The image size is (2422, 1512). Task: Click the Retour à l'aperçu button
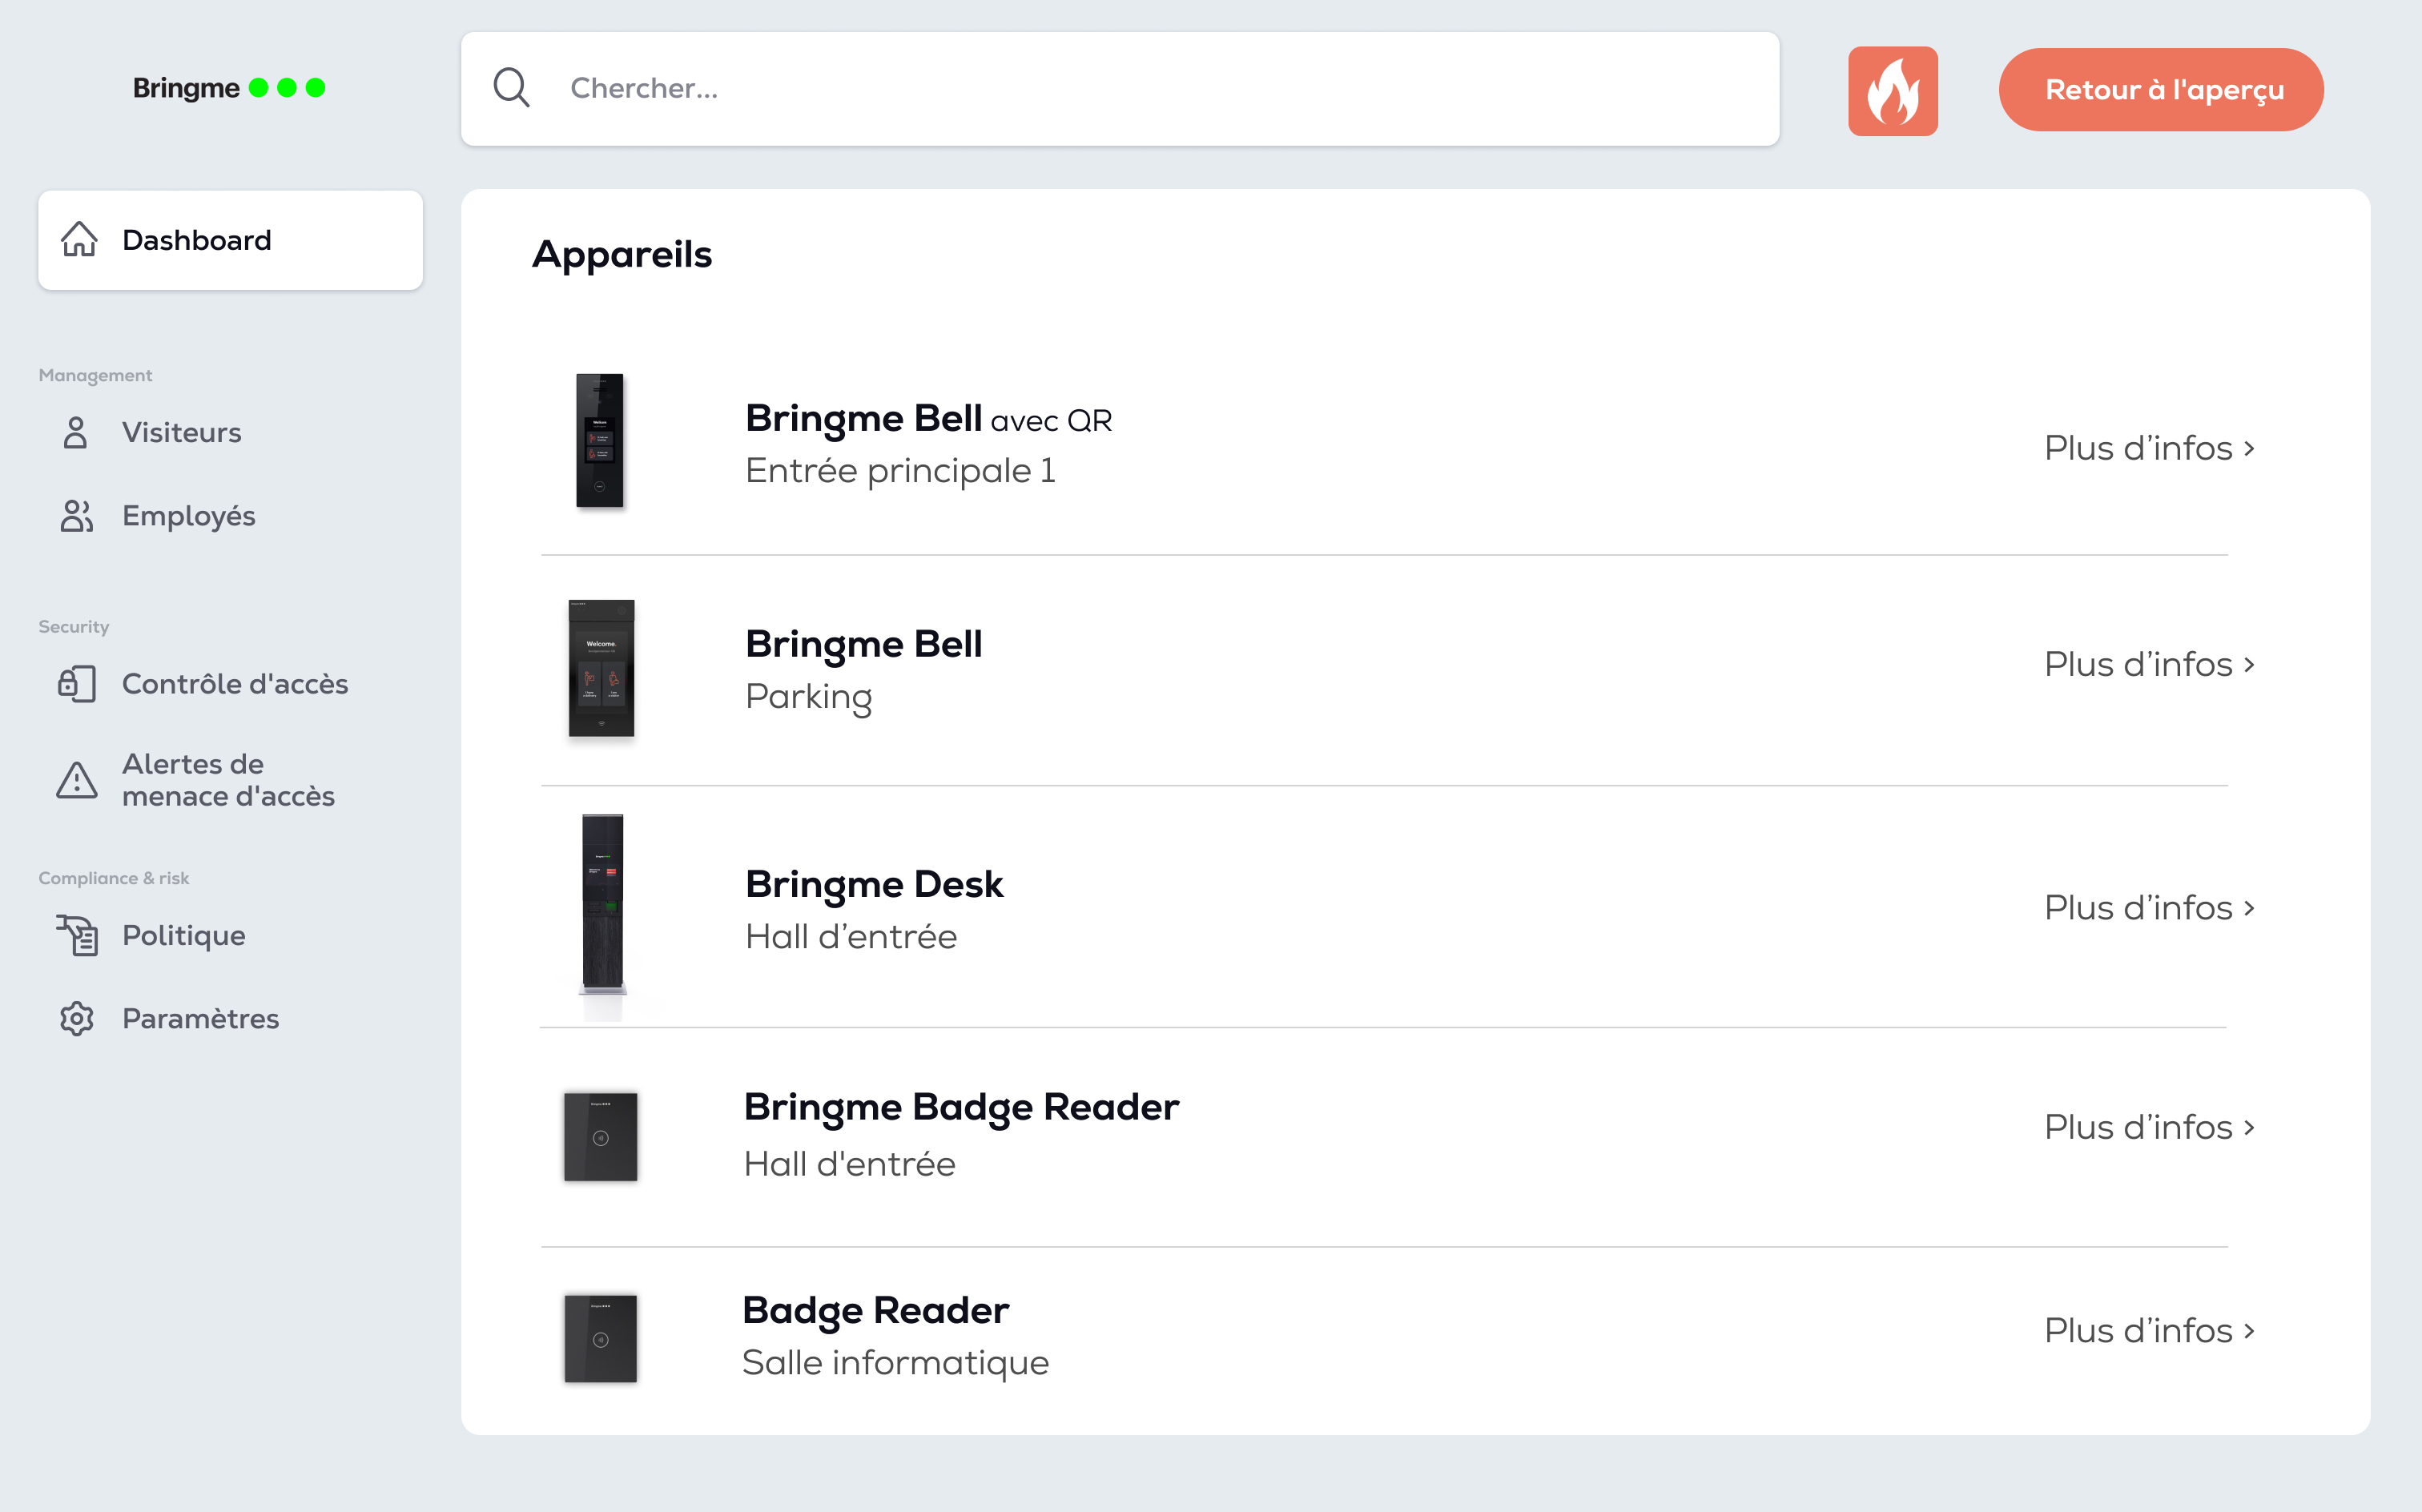(x=2161, y=90)
